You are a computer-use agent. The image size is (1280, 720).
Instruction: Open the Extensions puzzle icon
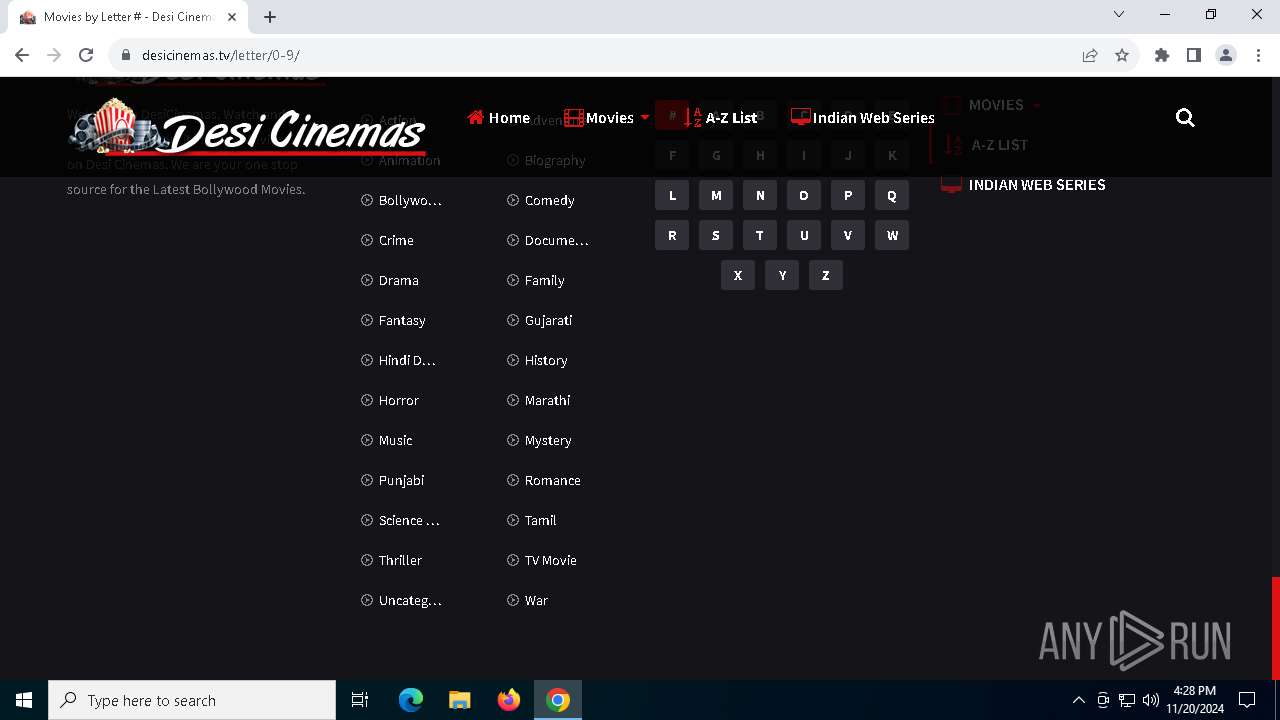click(1162, 55)
